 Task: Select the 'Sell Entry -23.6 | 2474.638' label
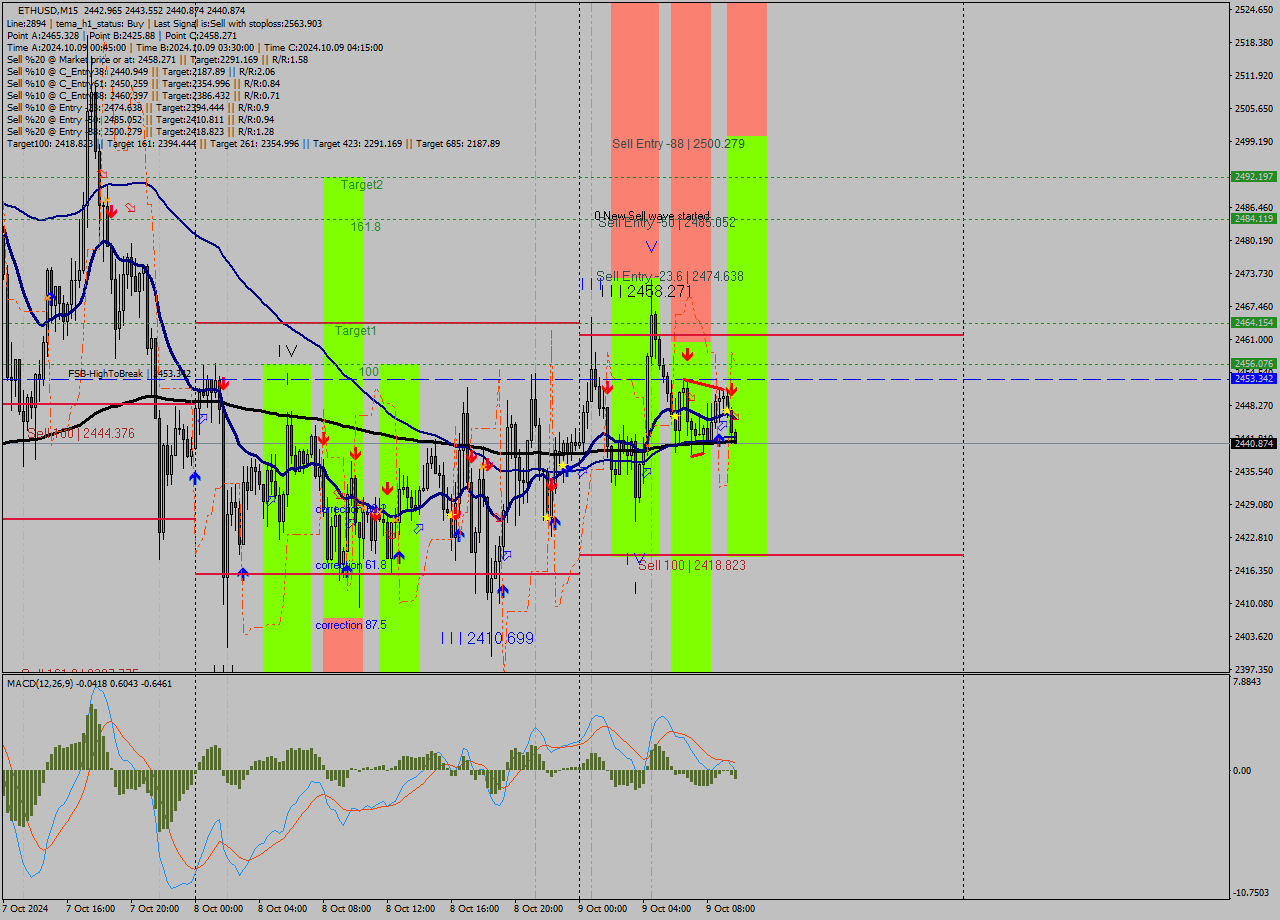[x=670, y=276]
